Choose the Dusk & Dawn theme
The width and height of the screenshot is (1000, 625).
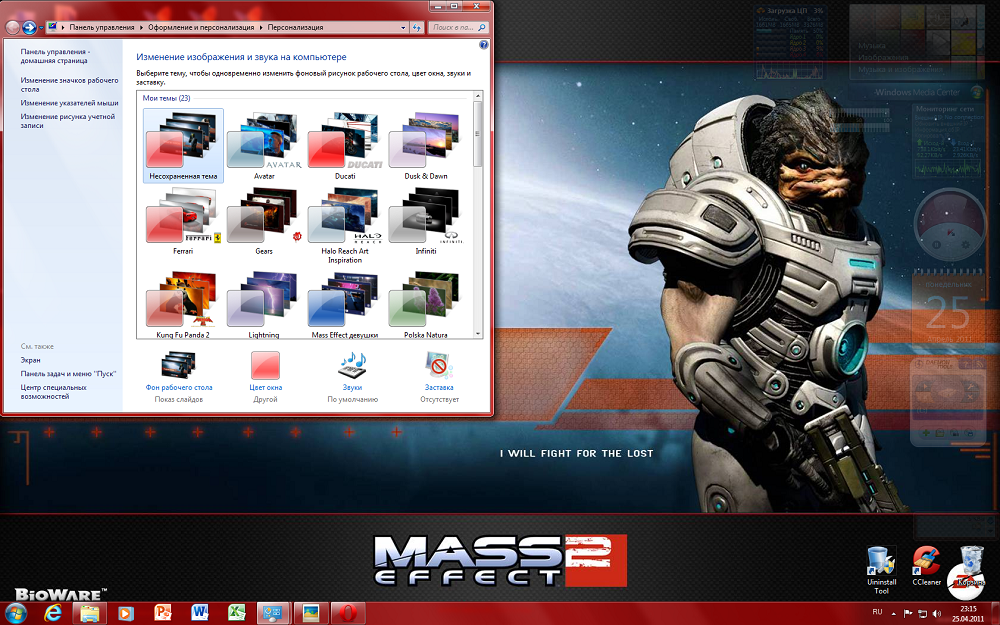(x=426, y=146)
